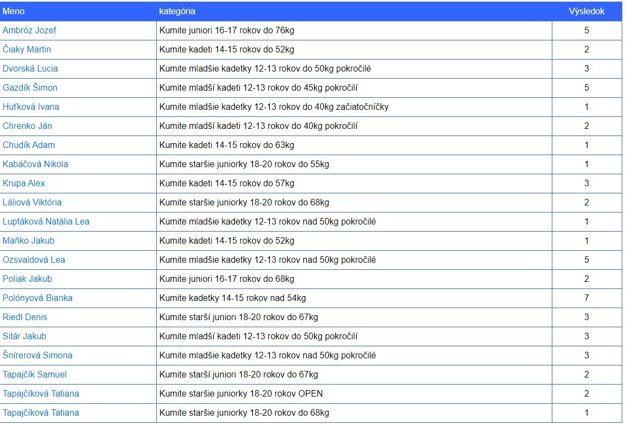
Task: Click the Dvorská Lucia name link
Action: point(30,69)
